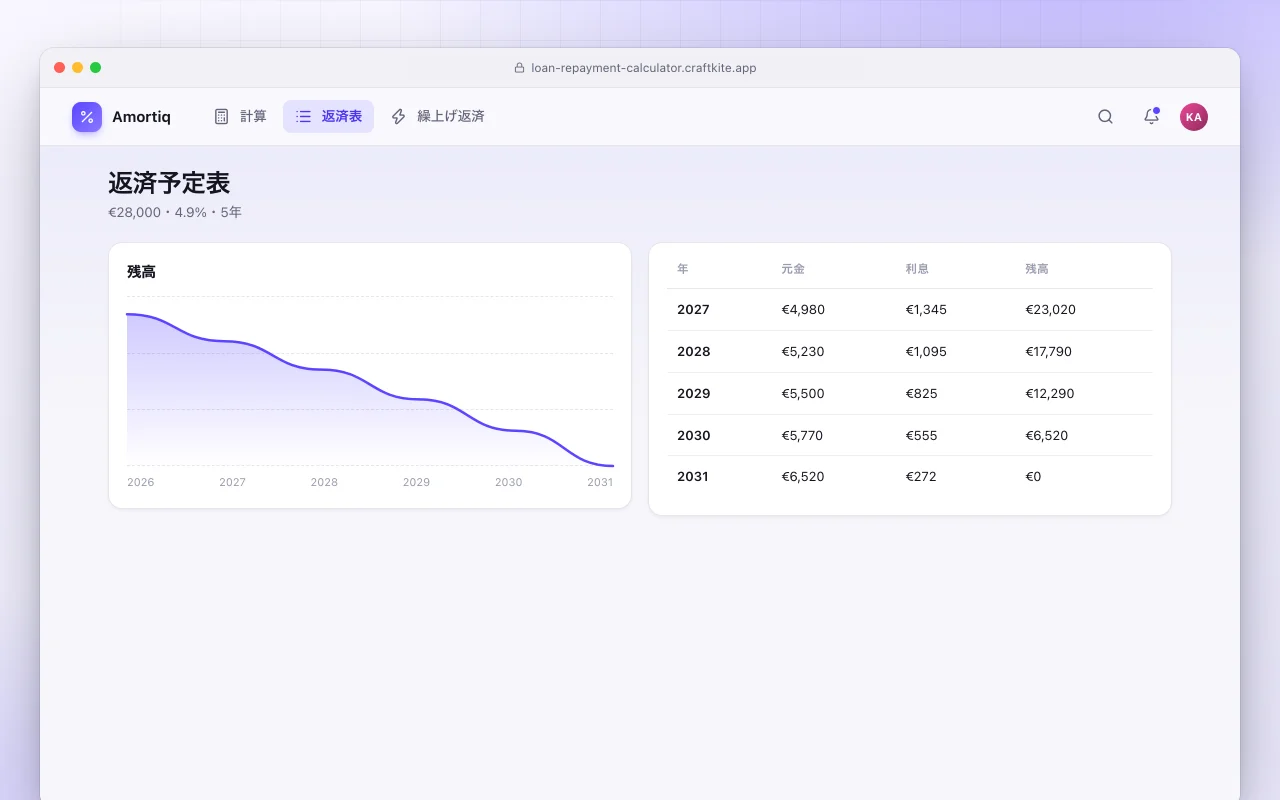This screenshot has width=1280, height=800.
Task: Select the 2028 table row year
Action: click(693, 352)
